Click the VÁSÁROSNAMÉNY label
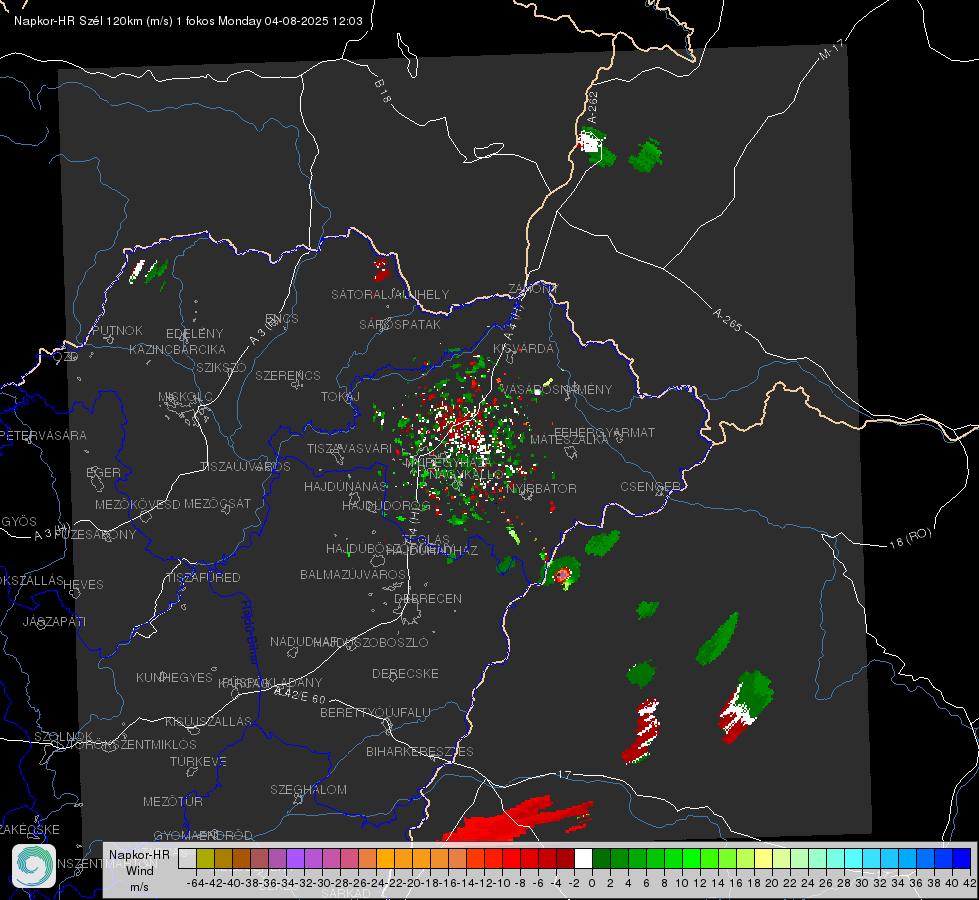Screen dimensions: 979x900 557,389
